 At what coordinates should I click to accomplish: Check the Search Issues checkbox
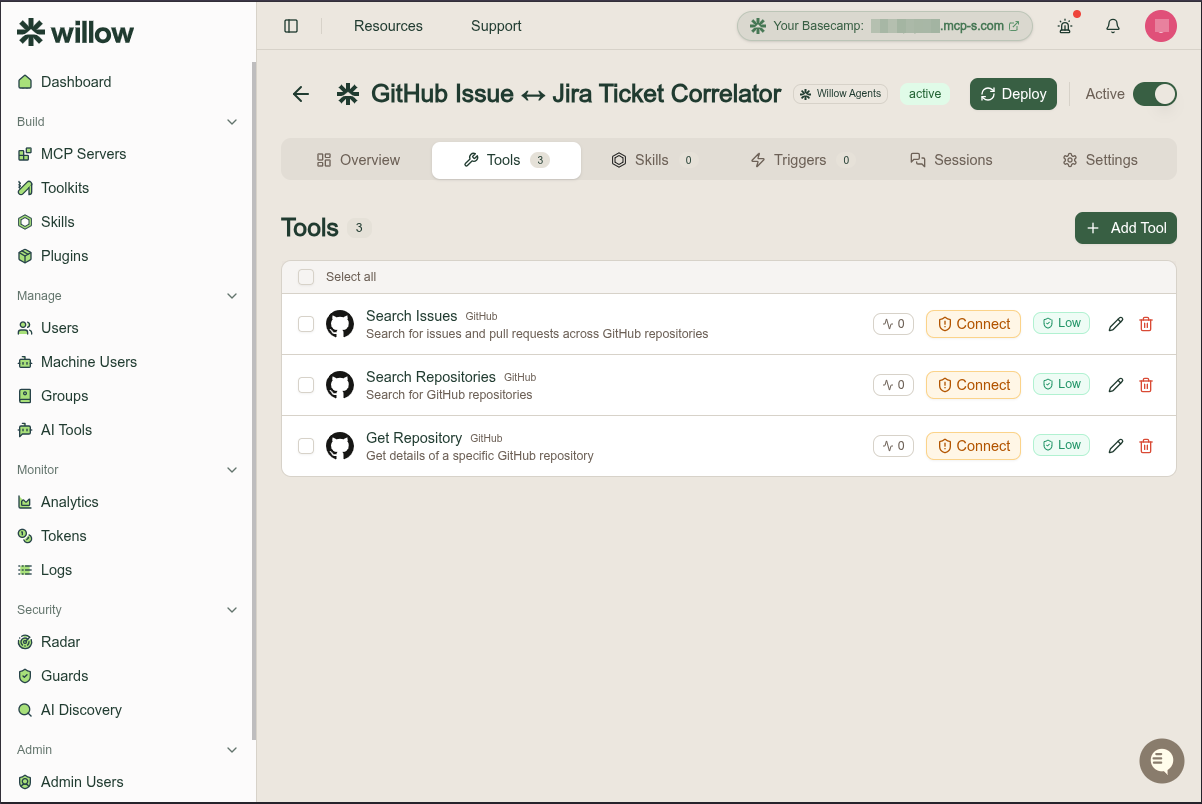(306, 324)
